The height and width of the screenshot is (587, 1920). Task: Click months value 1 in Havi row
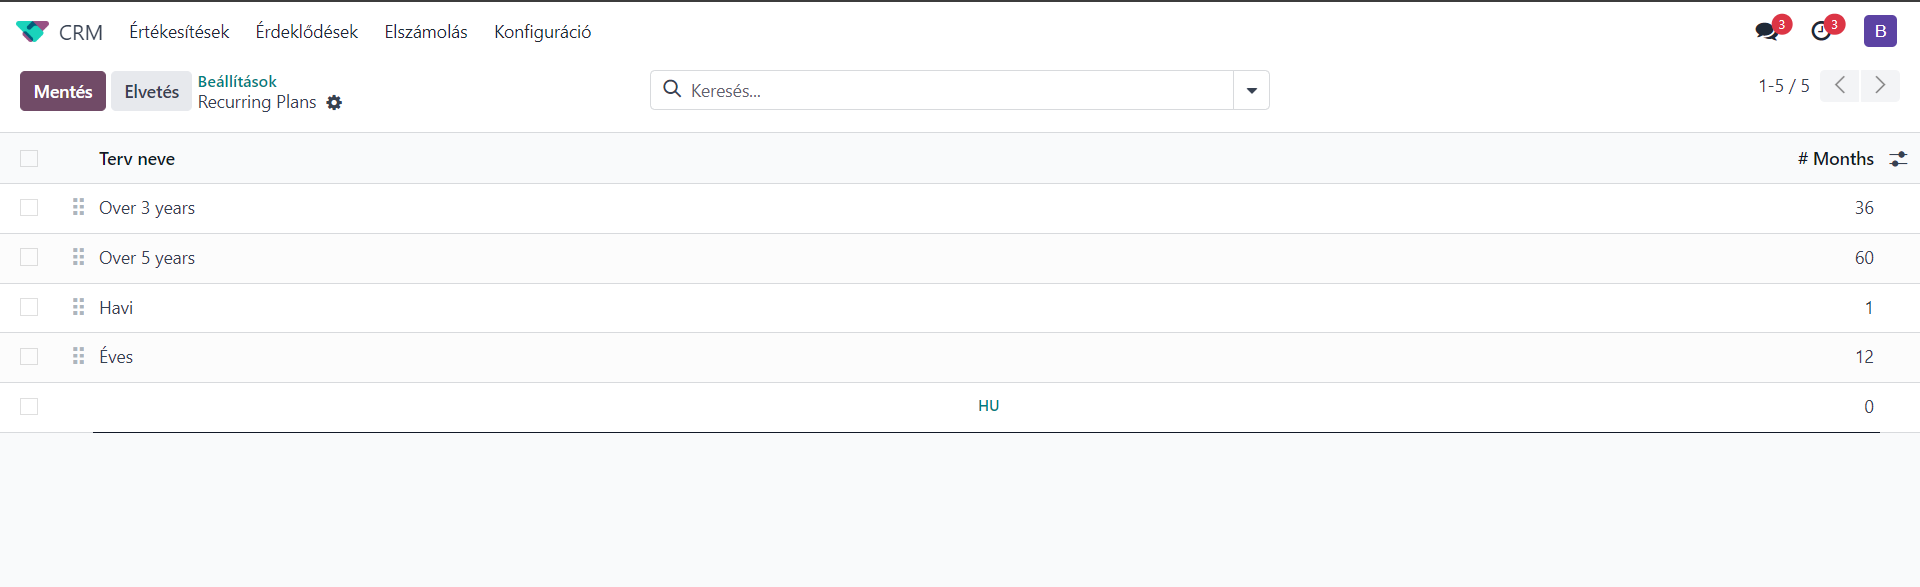coord(1868,308)
